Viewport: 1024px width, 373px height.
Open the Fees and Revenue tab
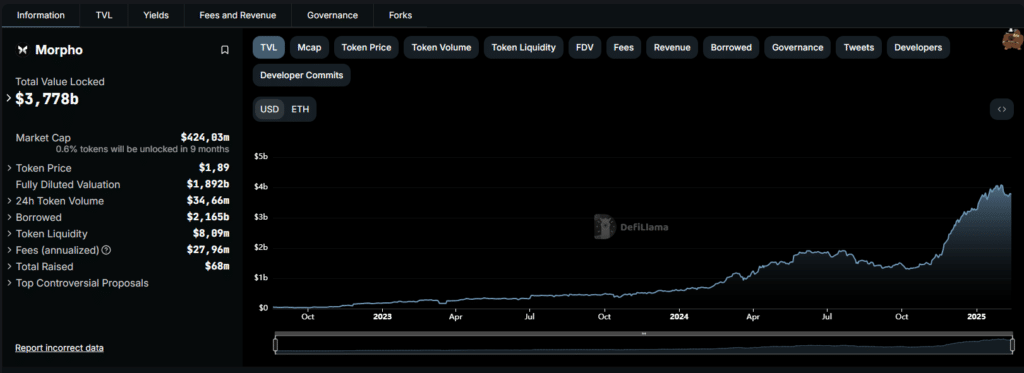238,15
